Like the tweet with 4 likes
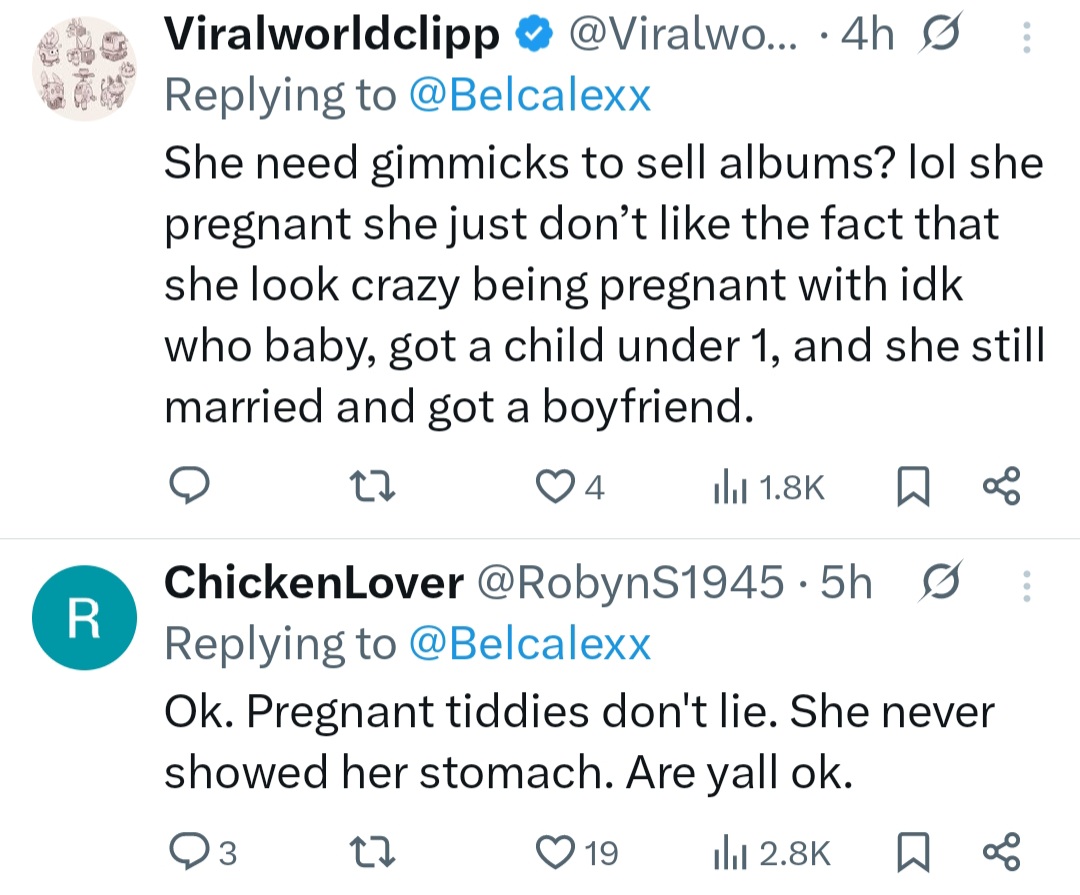 [553, 487]
